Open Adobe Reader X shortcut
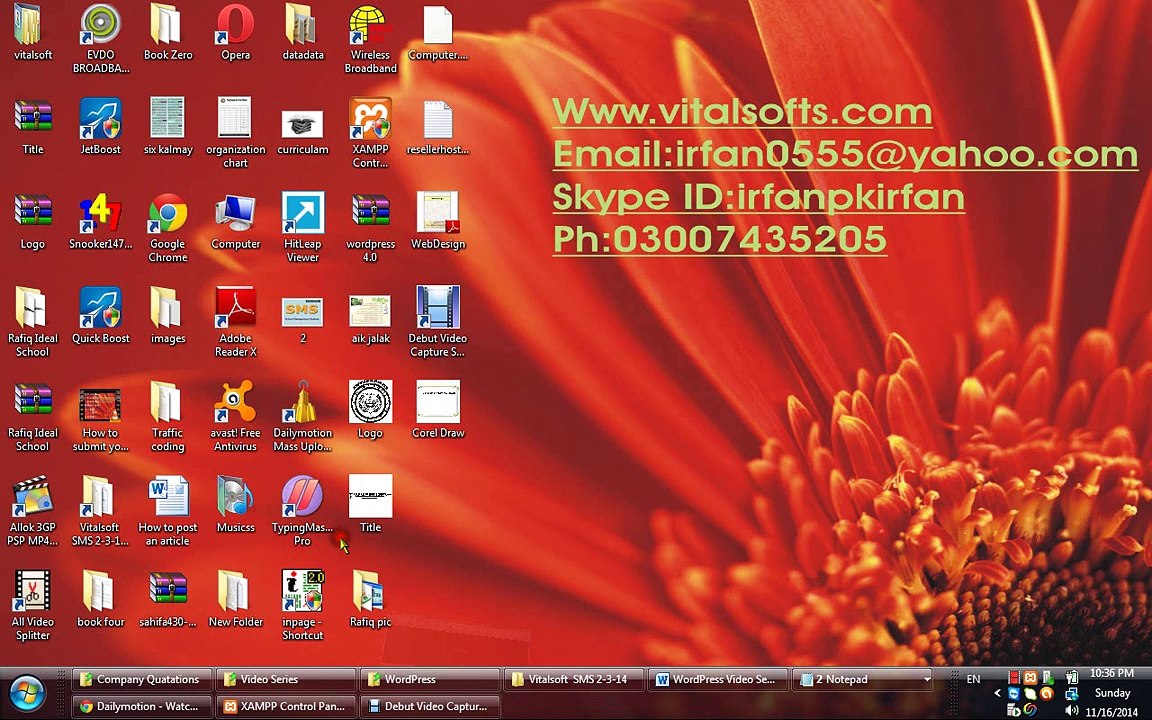Image resolution: width=1152 pixels, height=720 pixels. [235, 322]
